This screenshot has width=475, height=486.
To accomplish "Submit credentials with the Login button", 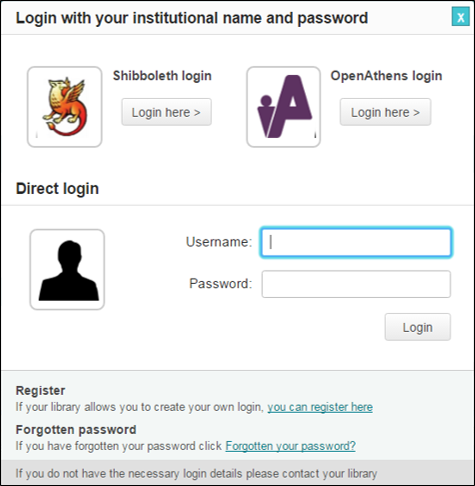I will 418,327.
